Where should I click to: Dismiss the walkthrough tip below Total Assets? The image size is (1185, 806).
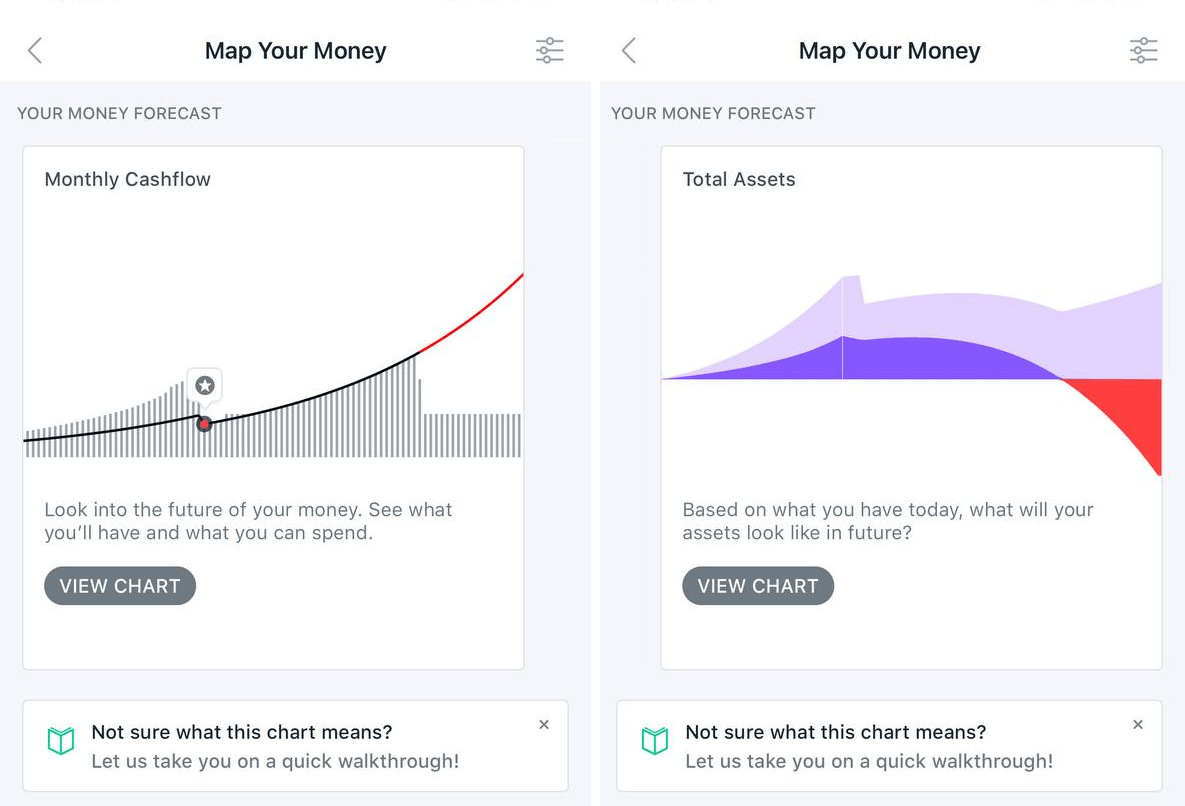pos(1138,725)
